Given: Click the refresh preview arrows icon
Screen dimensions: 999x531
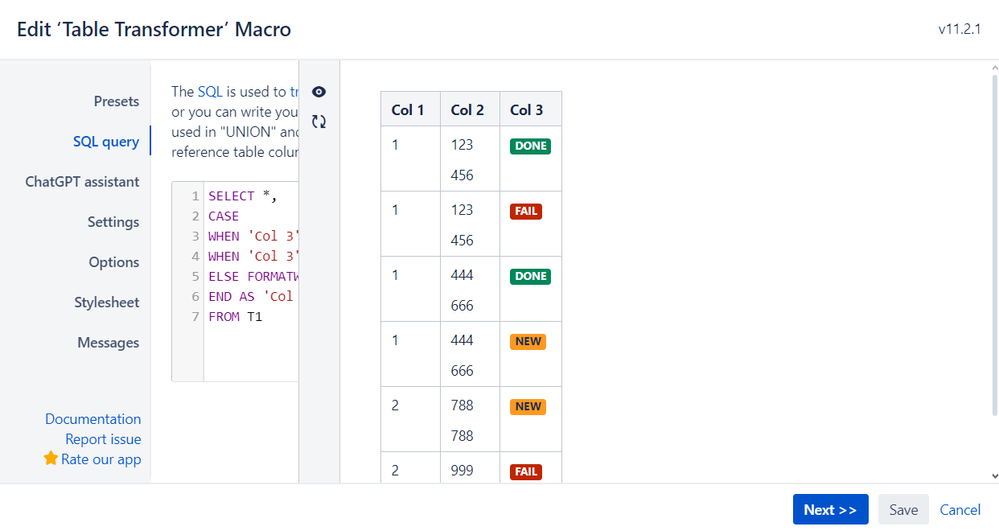Looking at the screenshot, I should [319, 122].
